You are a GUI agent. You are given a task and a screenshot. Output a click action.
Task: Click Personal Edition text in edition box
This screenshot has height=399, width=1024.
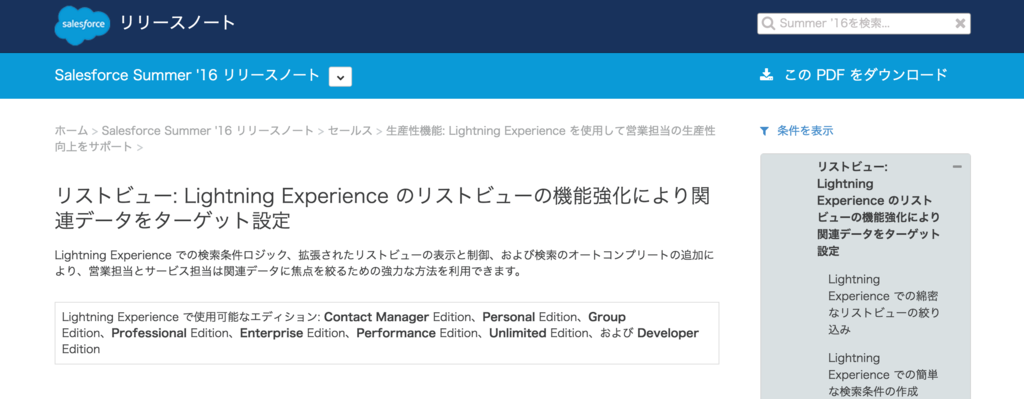529,317
